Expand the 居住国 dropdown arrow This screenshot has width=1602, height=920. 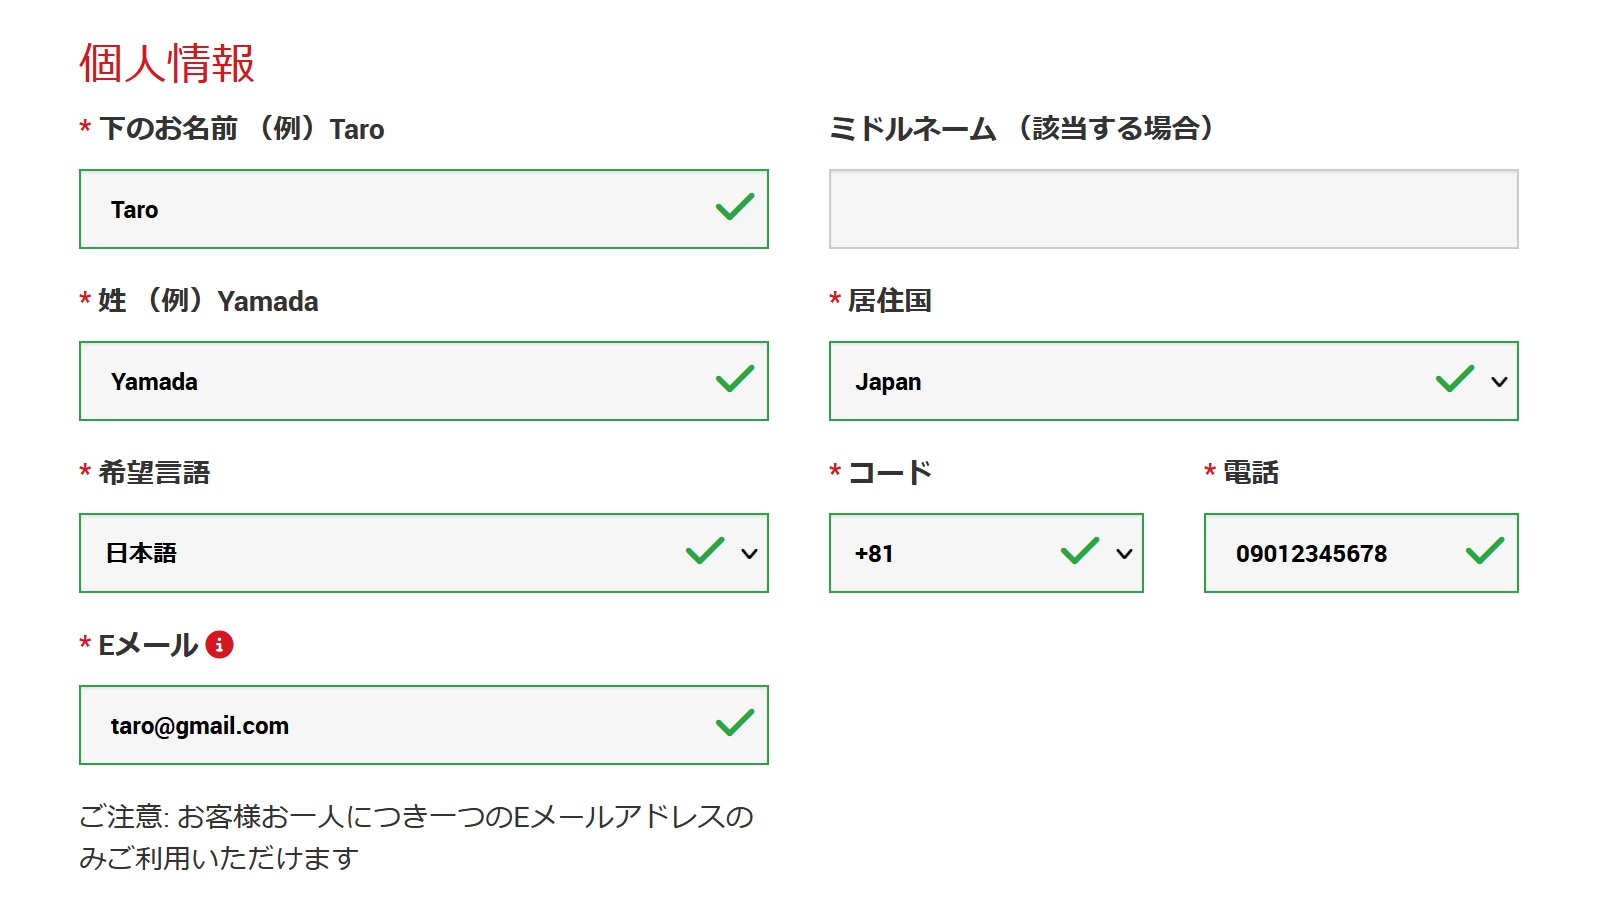click(1499, 382)
